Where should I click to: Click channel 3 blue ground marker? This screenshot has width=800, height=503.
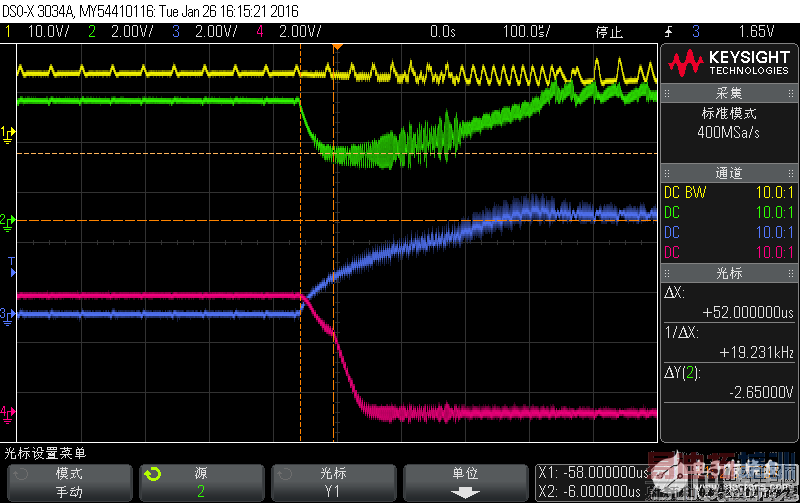pyautogui.click(x=8, y=315)
